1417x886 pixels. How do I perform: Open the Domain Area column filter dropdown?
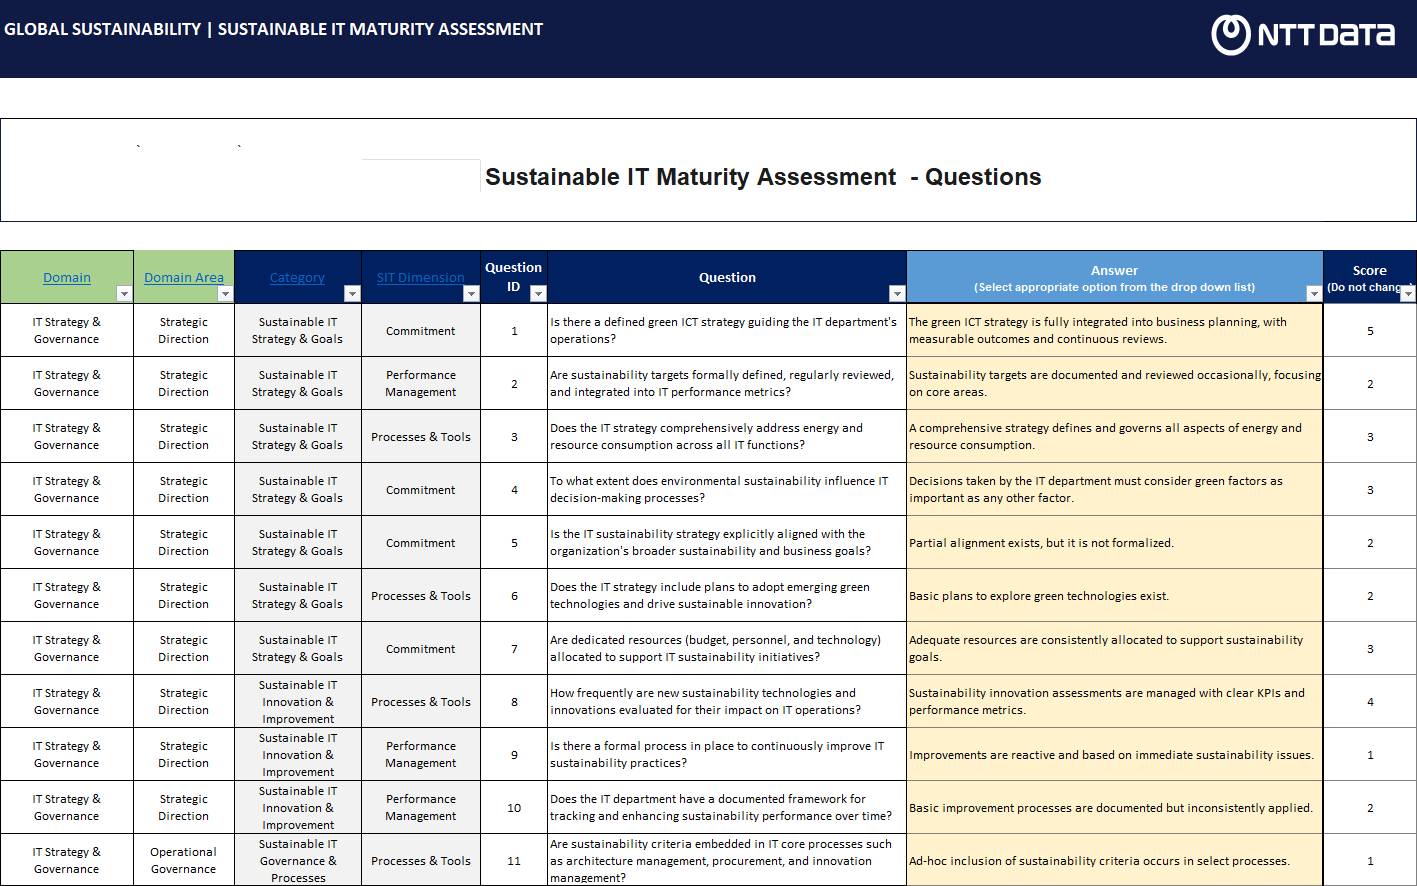(x=225, y=294)
